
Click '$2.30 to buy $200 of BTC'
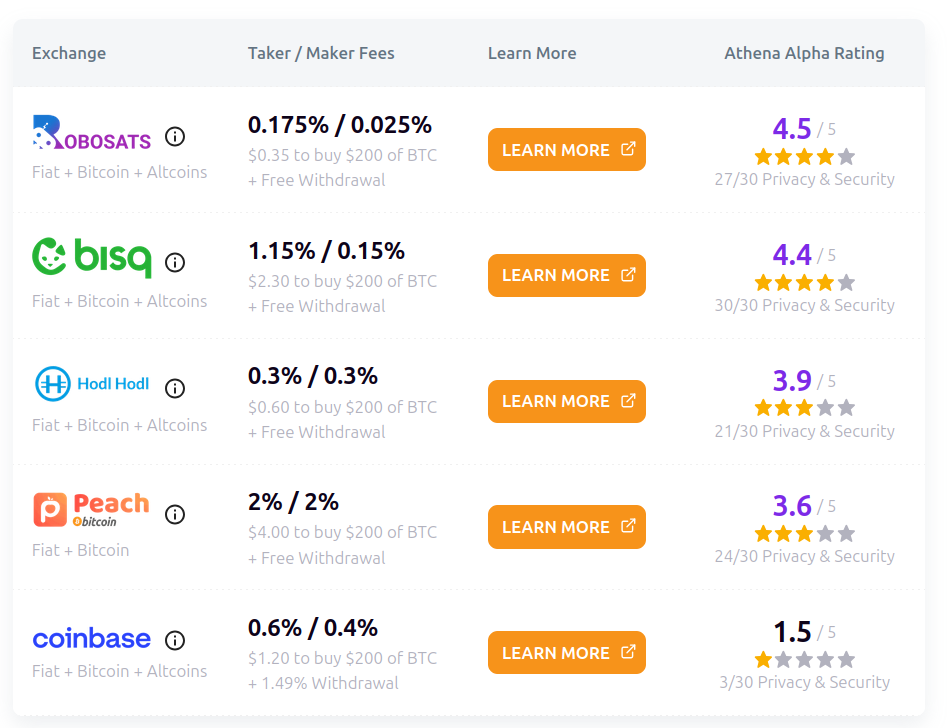(342, 281)
